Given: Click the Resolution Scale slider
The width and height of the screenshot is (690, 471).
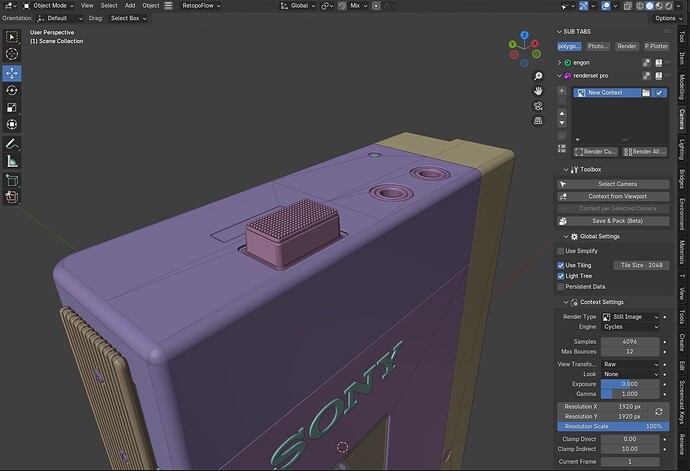Looking at the screenshot, I should tap(613, 426).
